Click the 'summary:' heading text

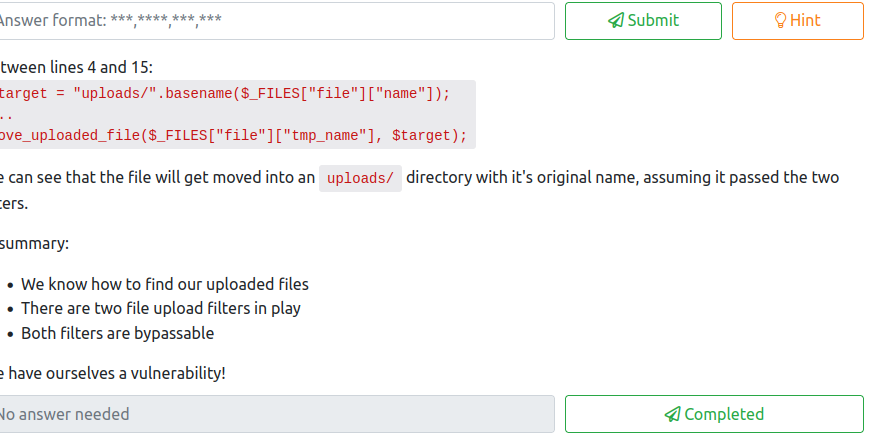click(35, 244)
